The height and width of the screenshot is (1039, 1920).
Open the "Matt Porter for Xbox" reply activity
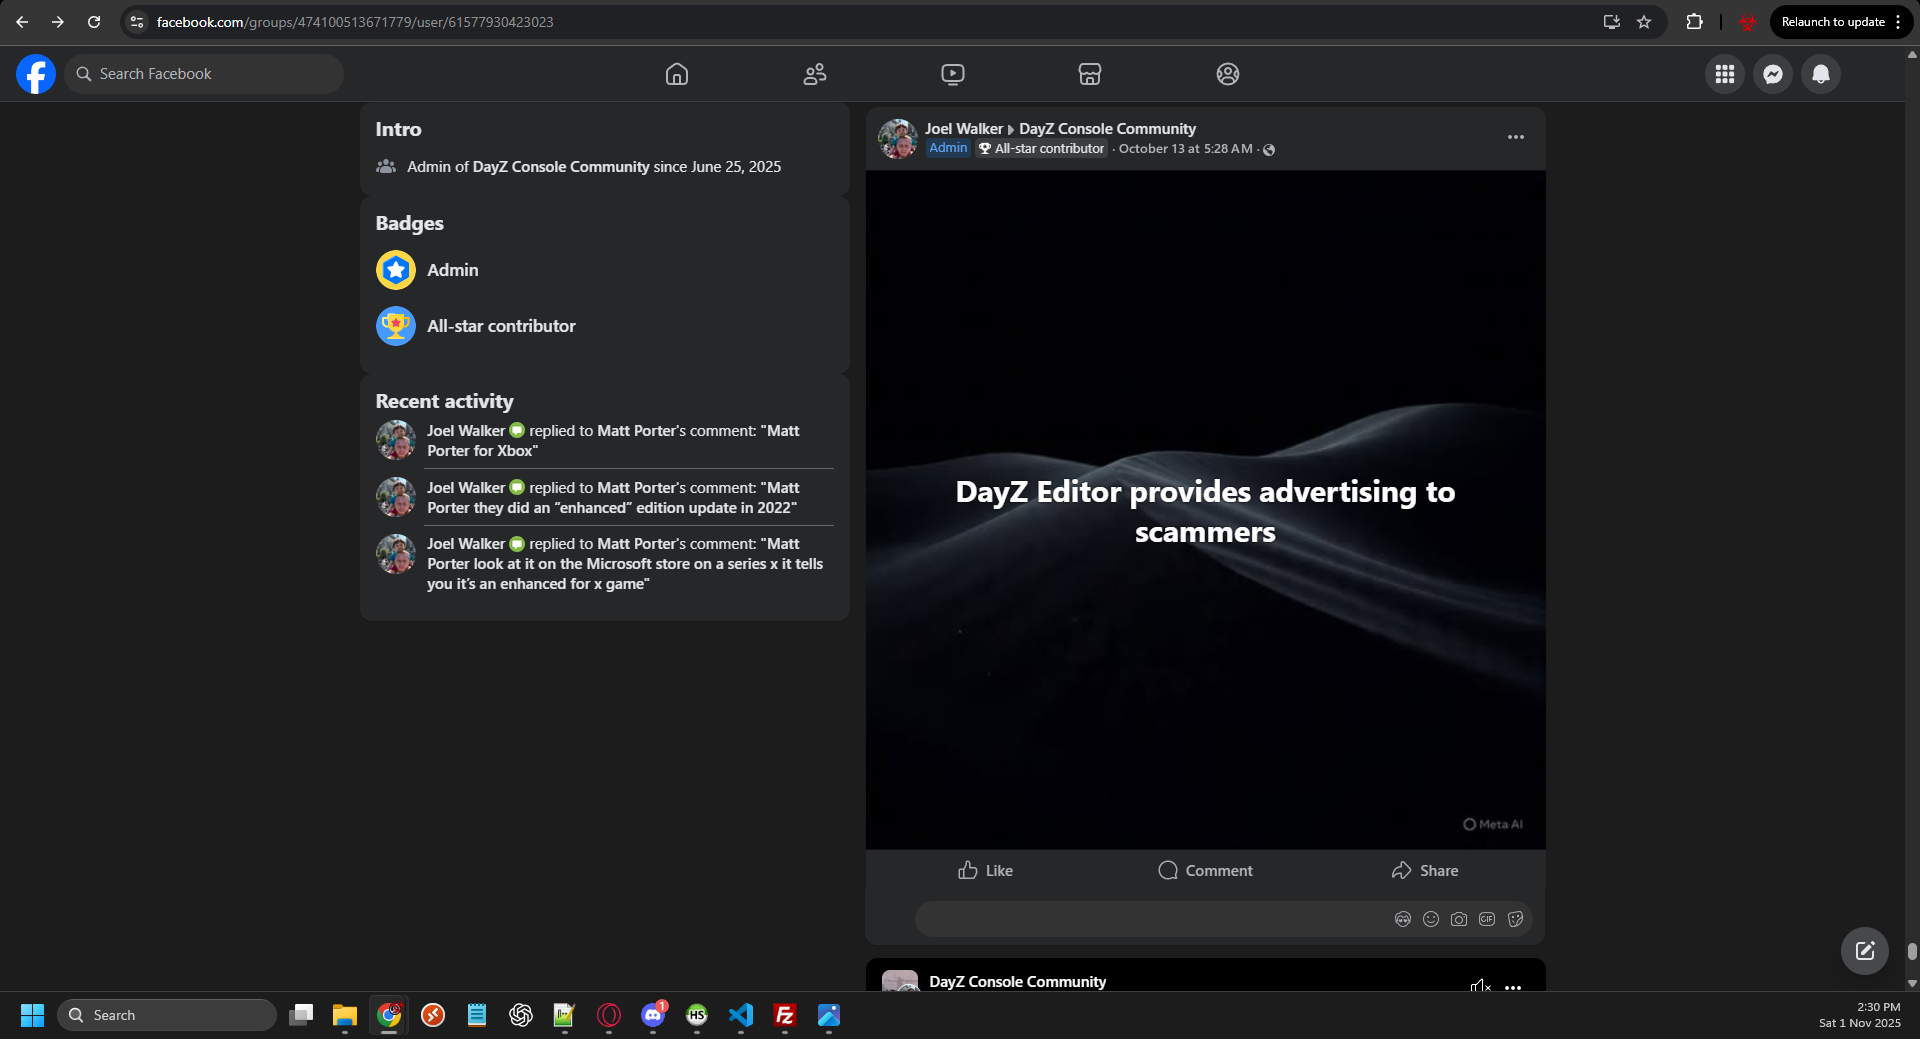point(604,441)
